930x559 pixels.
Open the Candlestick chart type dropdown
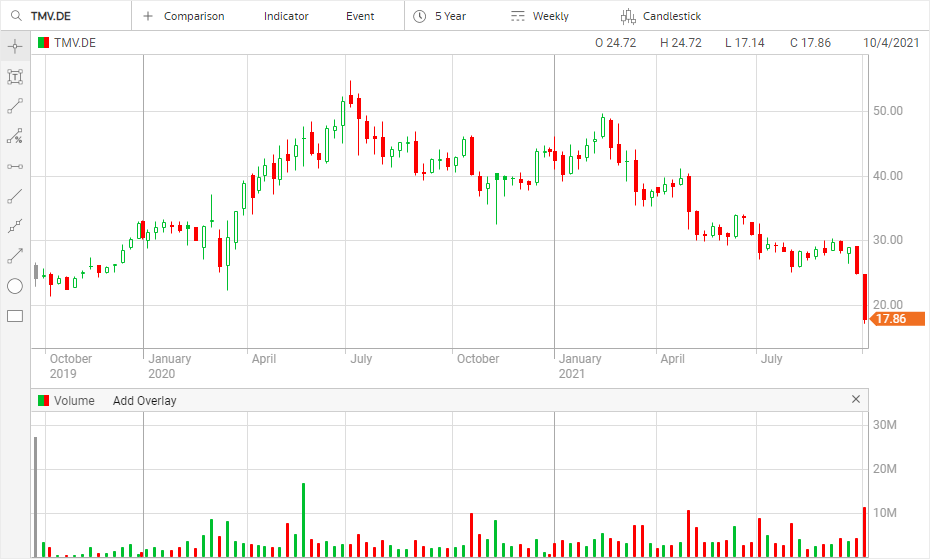(x=660, y=16)
